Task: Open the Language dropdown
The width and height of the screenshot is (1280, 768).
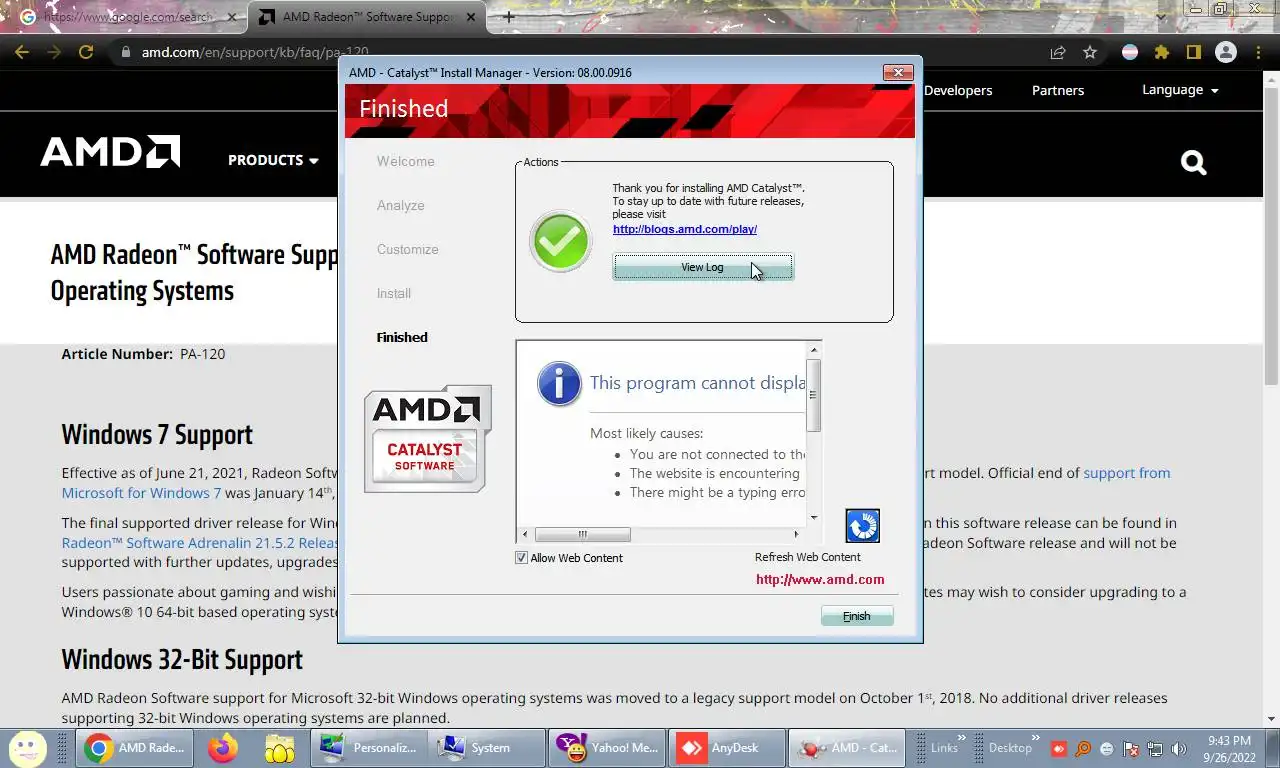Action: tap(1180, 90)
